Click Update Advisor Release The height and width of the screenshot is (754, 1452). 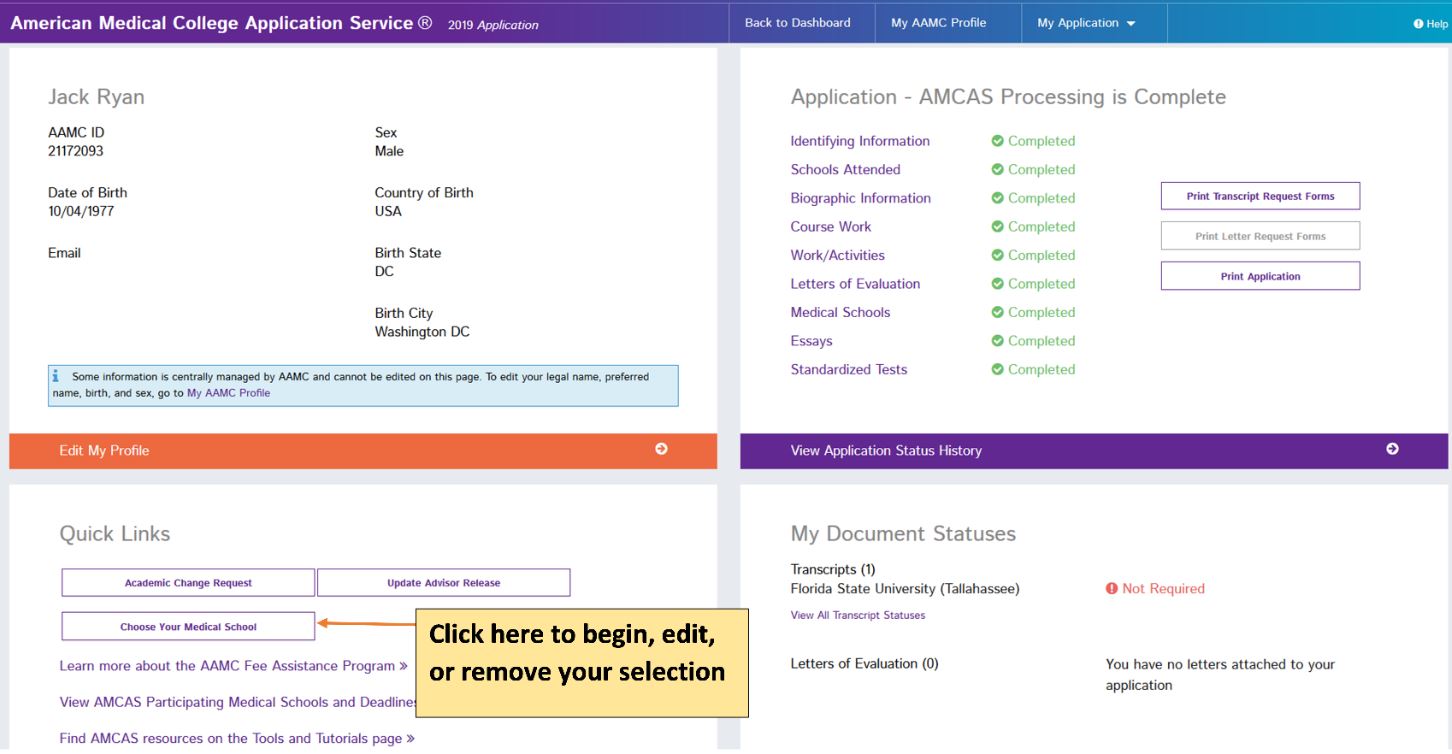click(x=443, y=581)
